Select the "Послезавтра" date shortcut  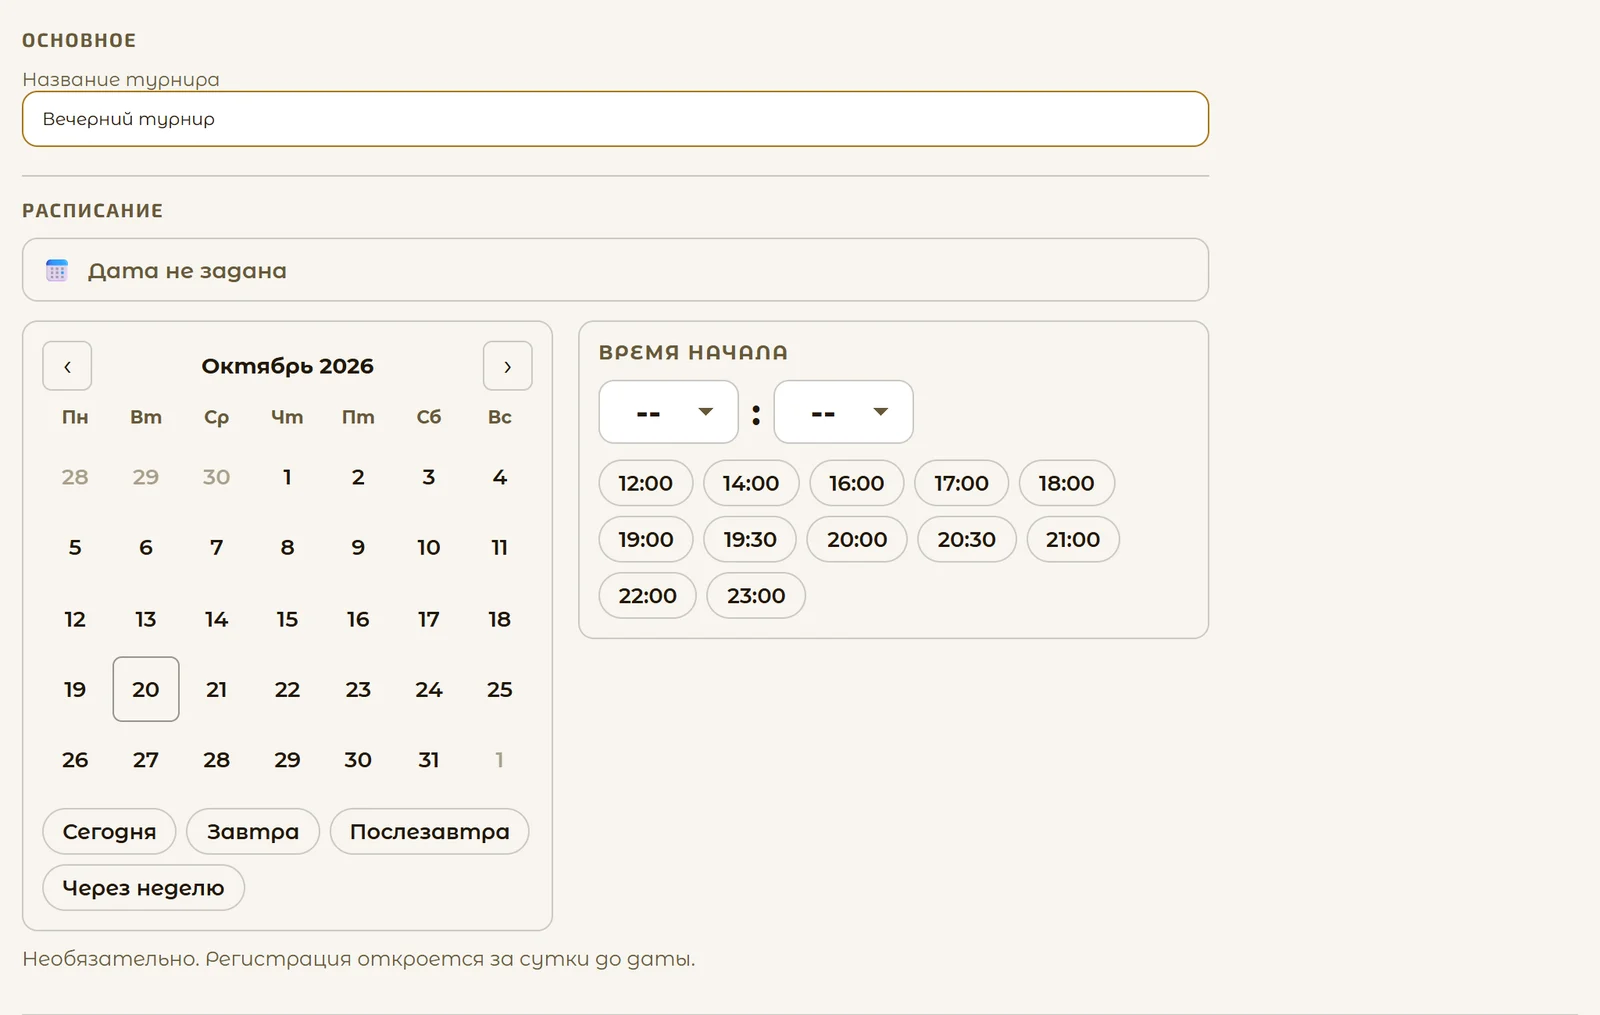429,831
